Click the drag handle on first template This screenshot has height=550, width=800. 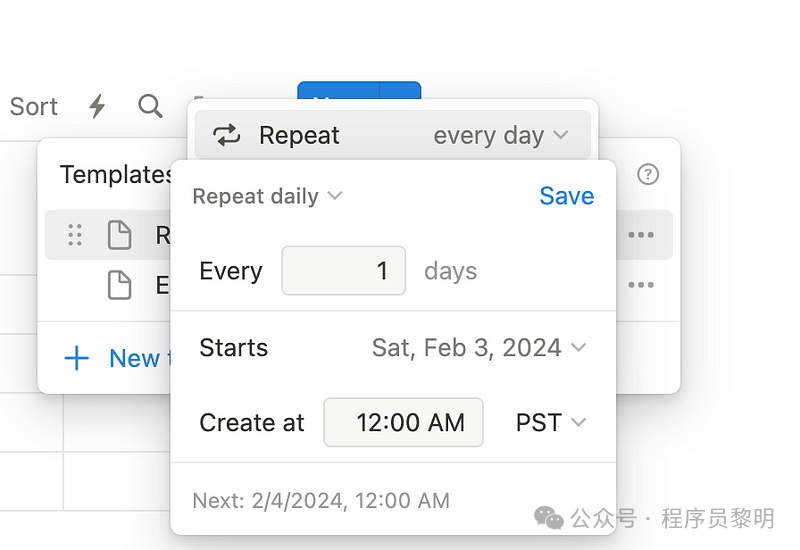[75, 235]
